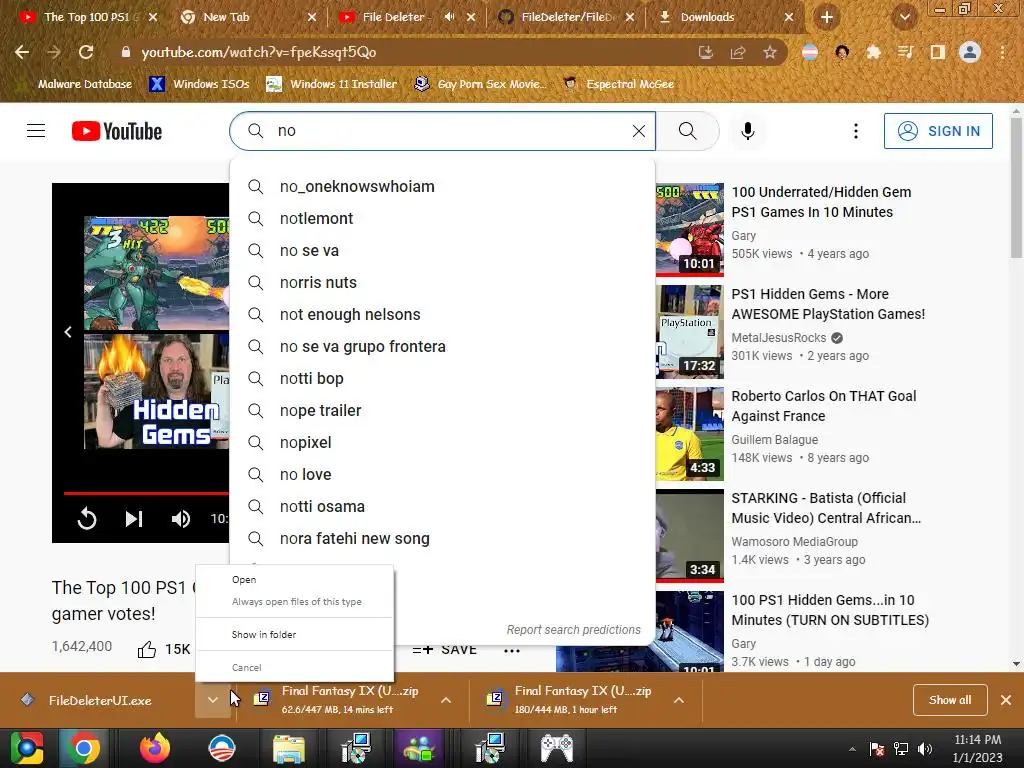Open the browser extensions puzzle icon
The height and width of the screenshot is (768, 1024).
pos(874,52)
